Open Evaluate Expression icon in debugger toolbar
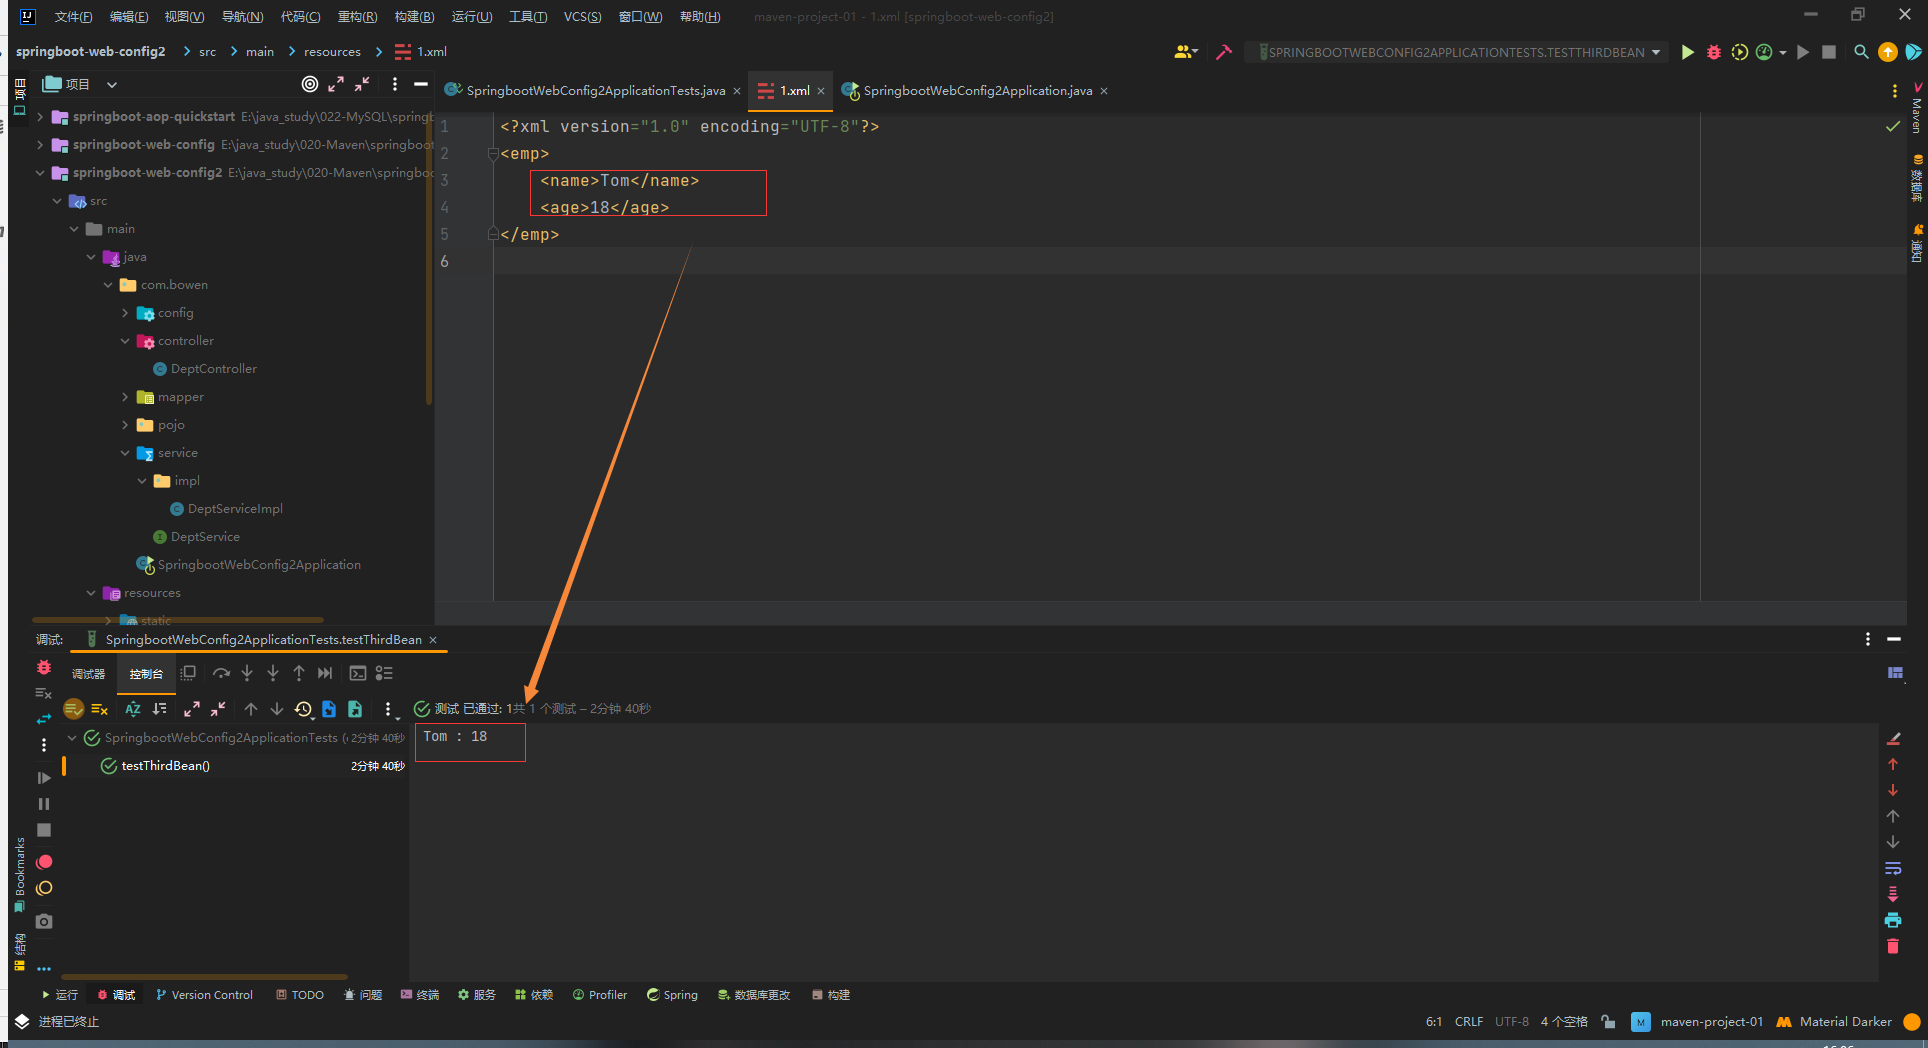This screenshot has height=1048, width=1928. 358,673
